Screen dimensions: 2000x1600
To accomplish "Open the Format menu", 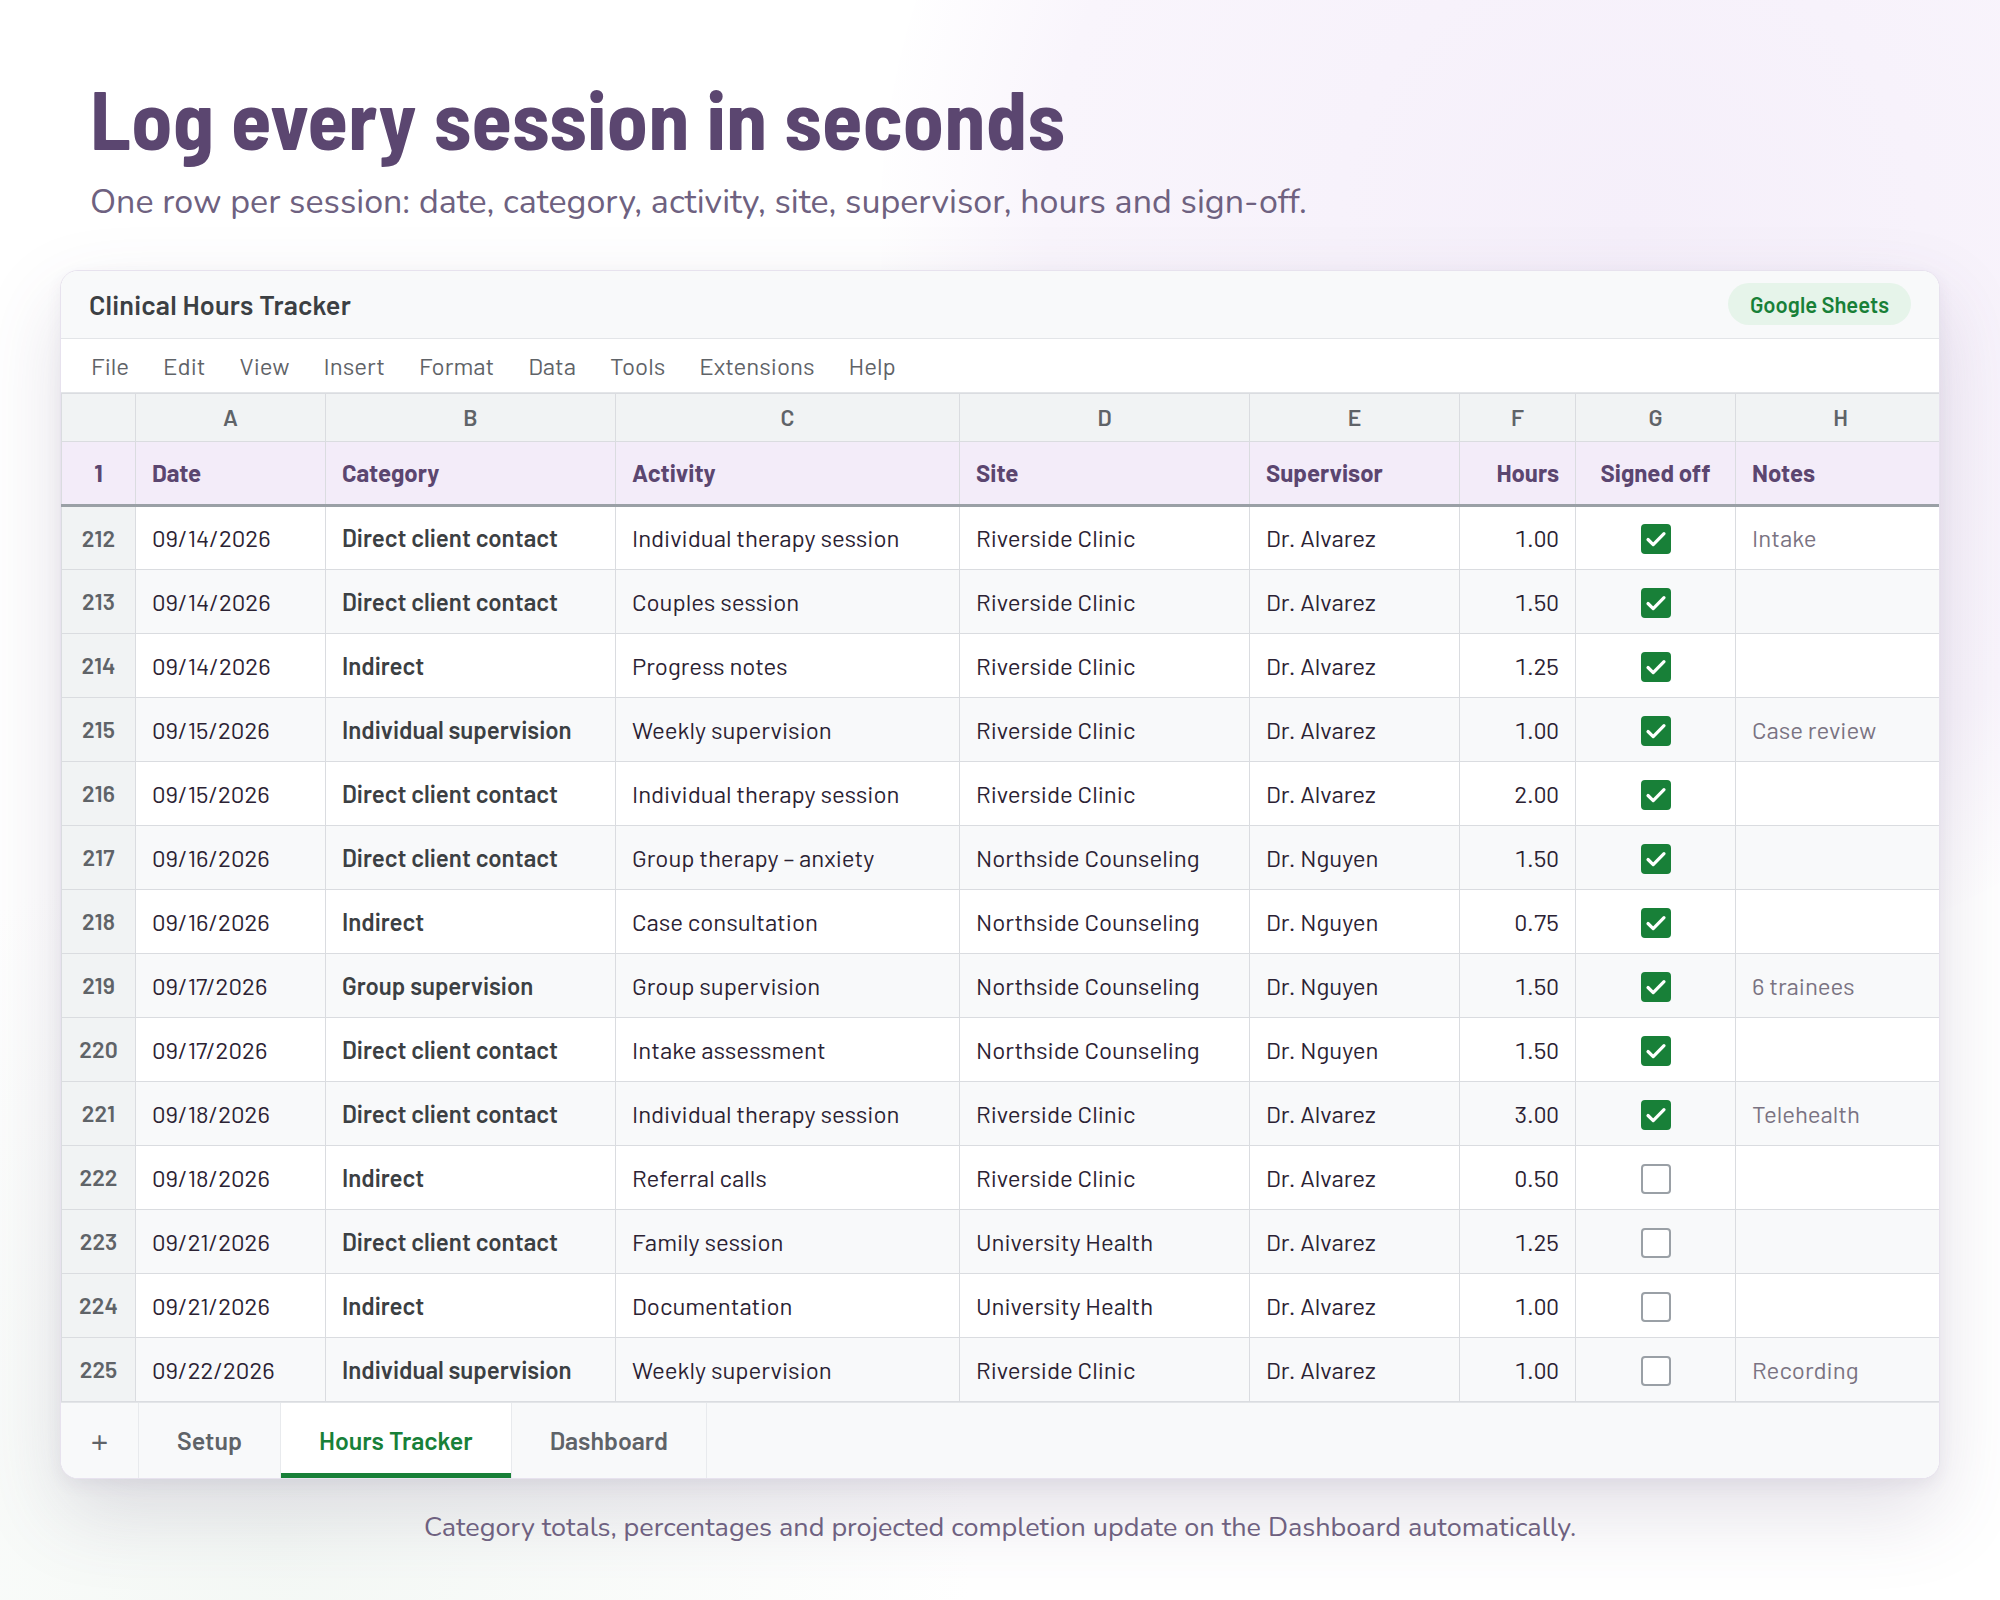I will click(x=456, y=367).
